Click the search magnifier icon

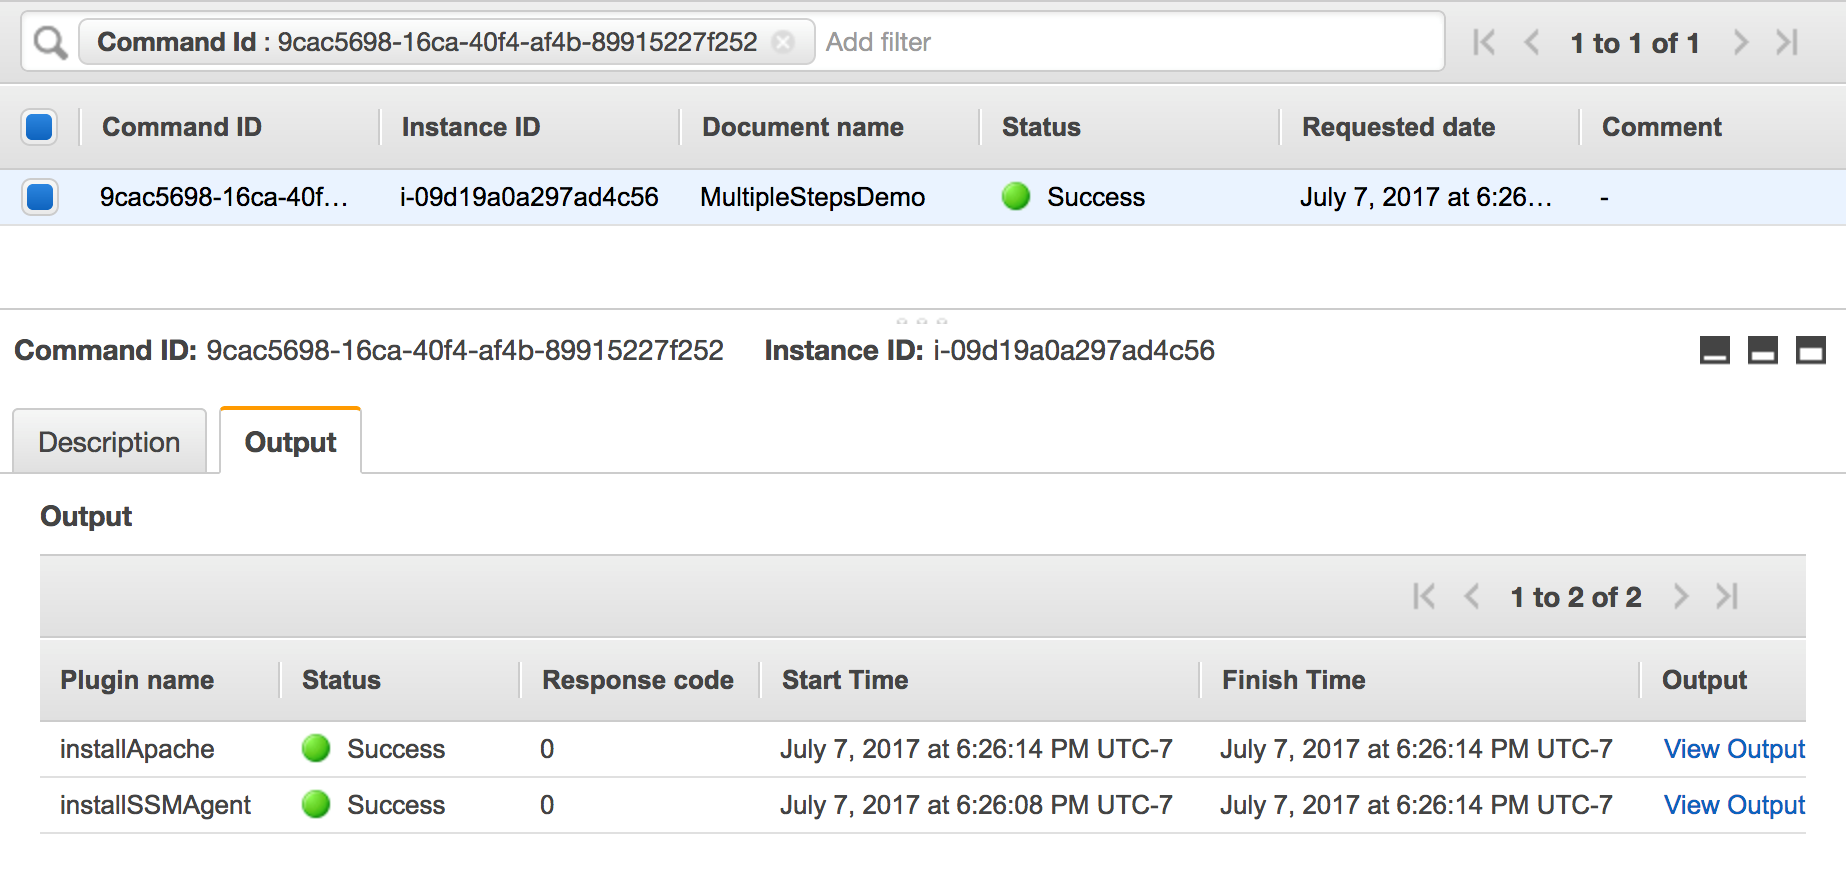coord(50,43)
